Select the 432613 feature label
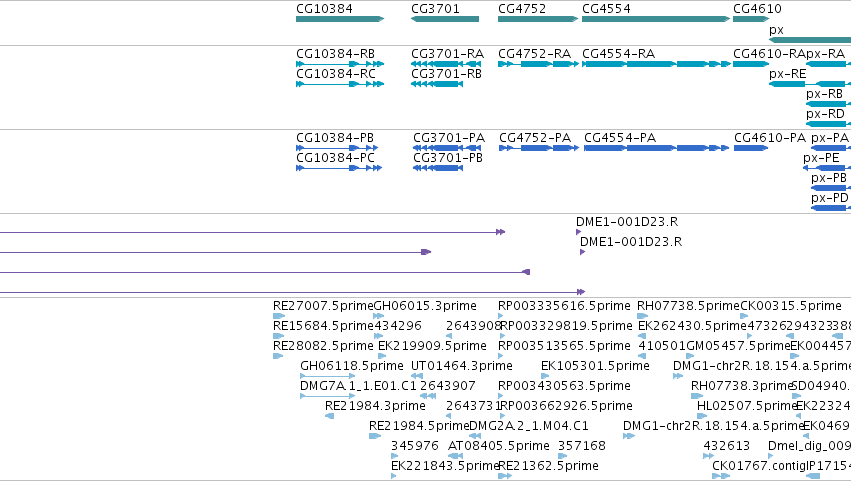The height and width of the screenshot is (481, 851). click(726, 447)
